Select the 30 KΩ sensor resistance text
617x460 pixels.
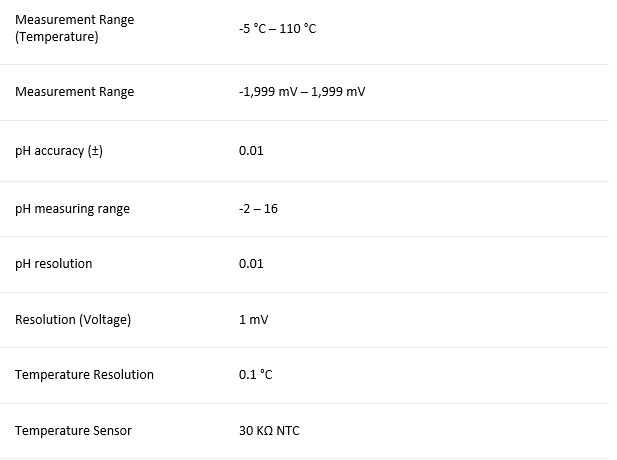click(x=254, y=431)
